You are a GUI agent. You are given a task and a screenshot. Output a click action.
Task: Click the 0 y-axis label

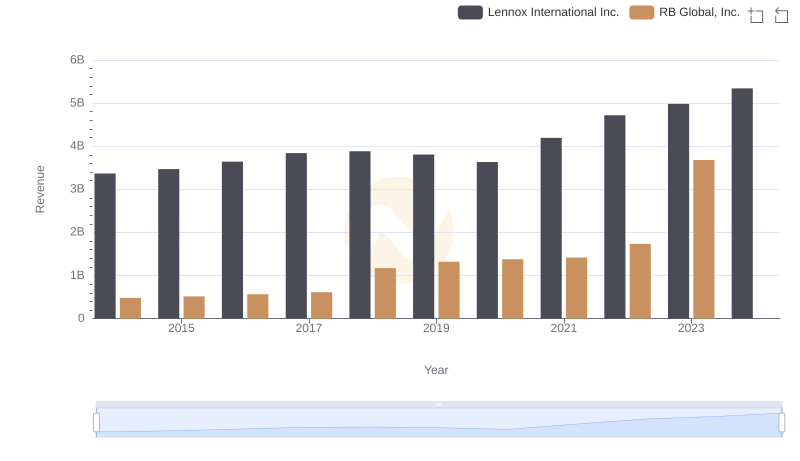click(x=81, y=318)
